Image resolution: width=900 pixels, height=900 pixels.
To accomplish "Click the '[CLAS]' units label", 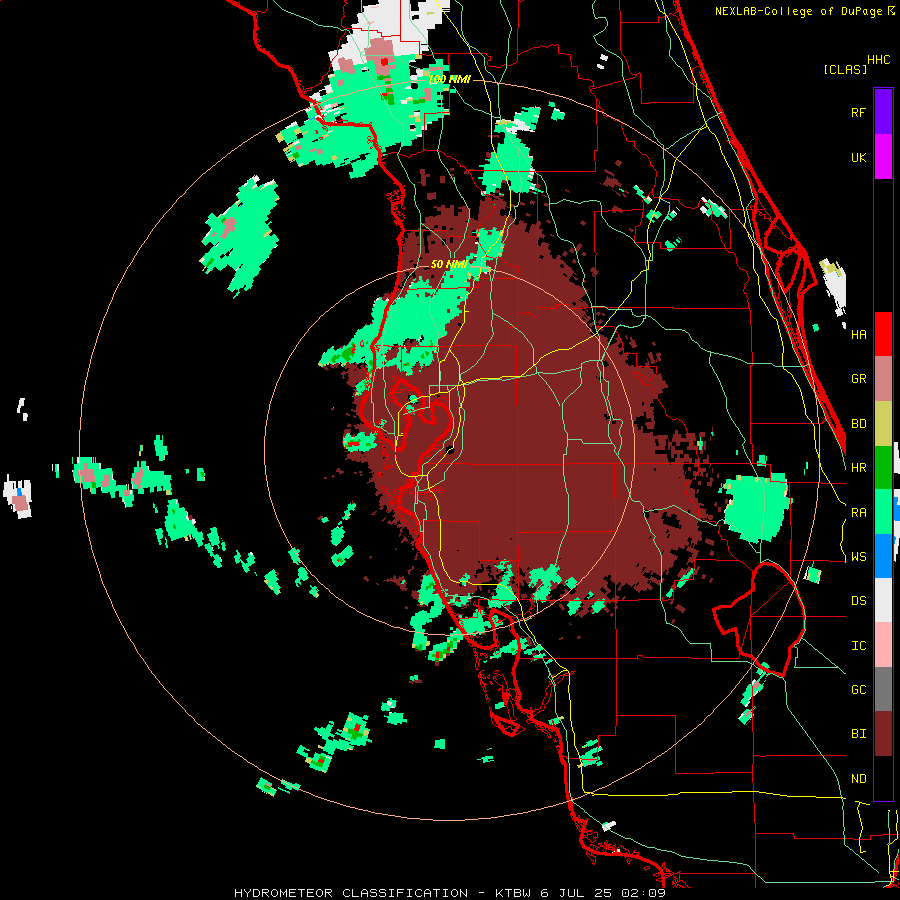I will [845, 69].
